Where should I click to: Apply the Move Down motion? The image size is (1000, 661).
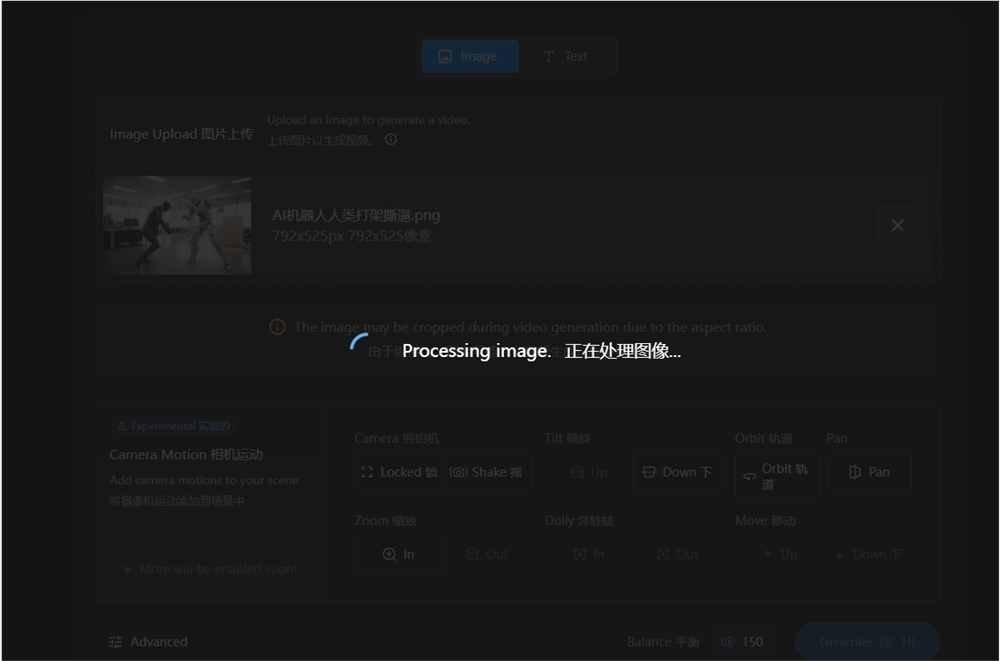tap(866, 553)
